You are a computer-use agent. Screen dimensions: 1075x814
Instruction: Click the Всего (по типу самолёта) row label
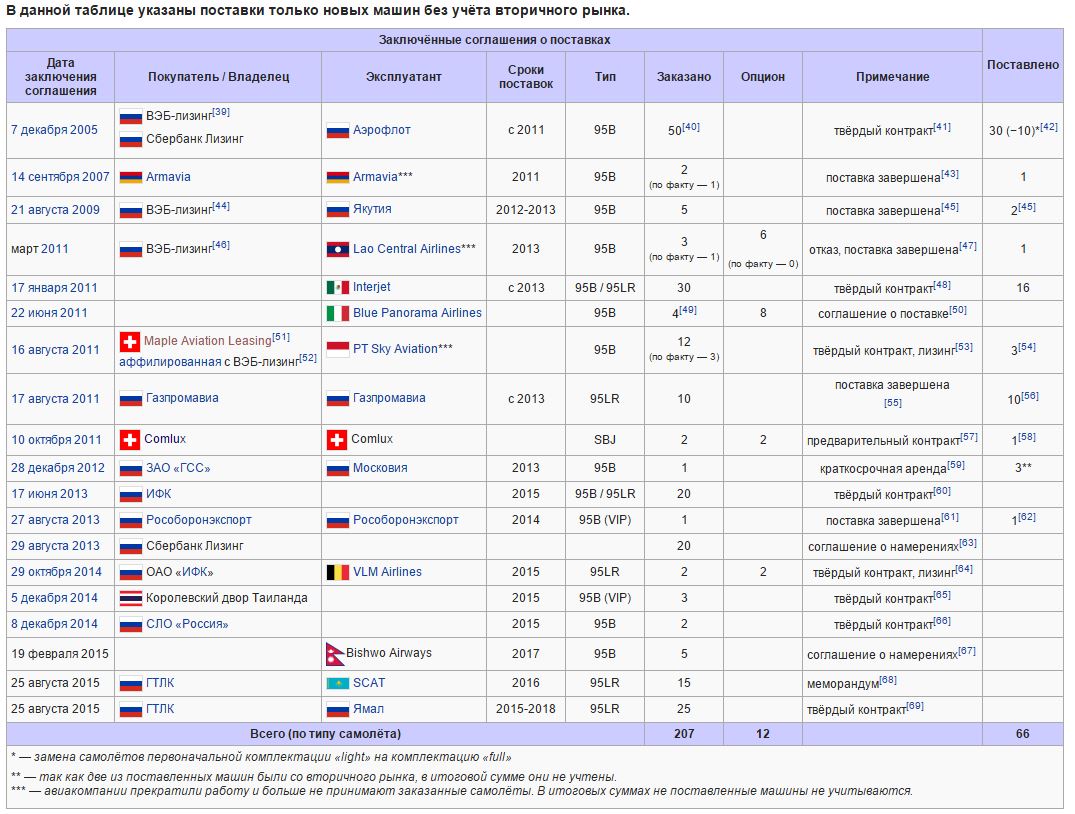coord(325,733)
